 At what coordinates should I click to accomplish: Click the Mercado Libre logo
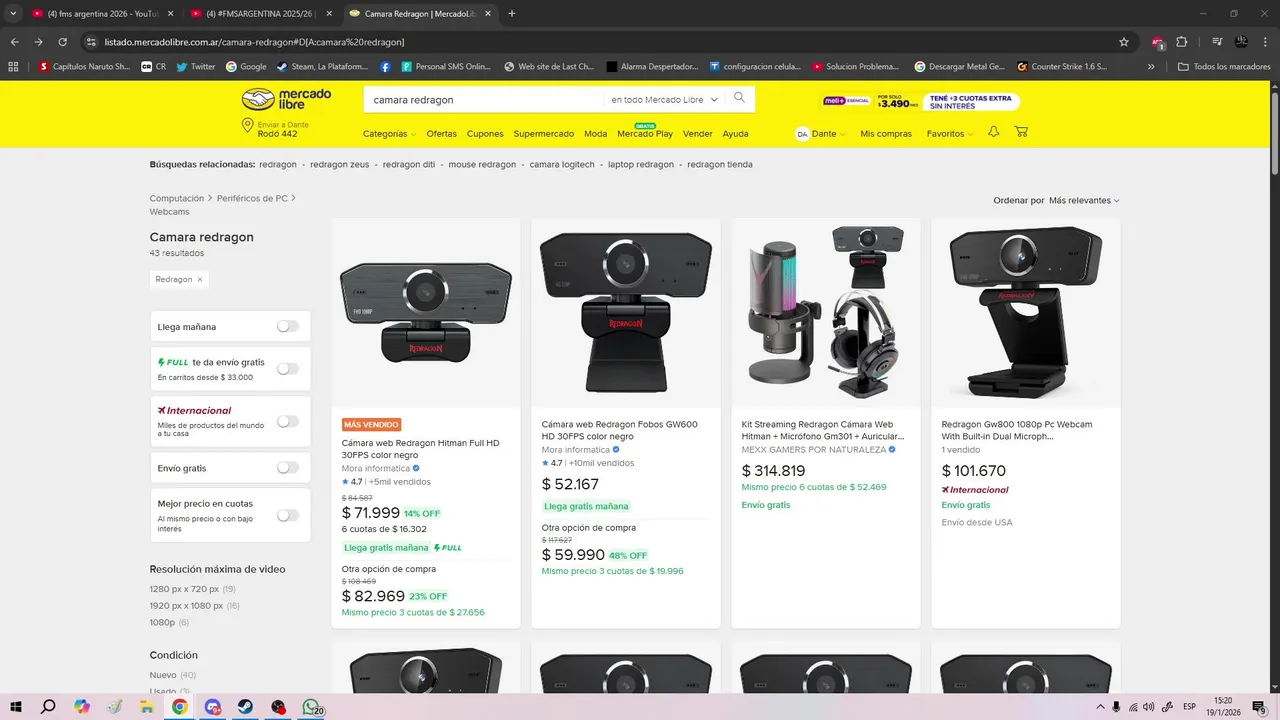tap(286, 99)
